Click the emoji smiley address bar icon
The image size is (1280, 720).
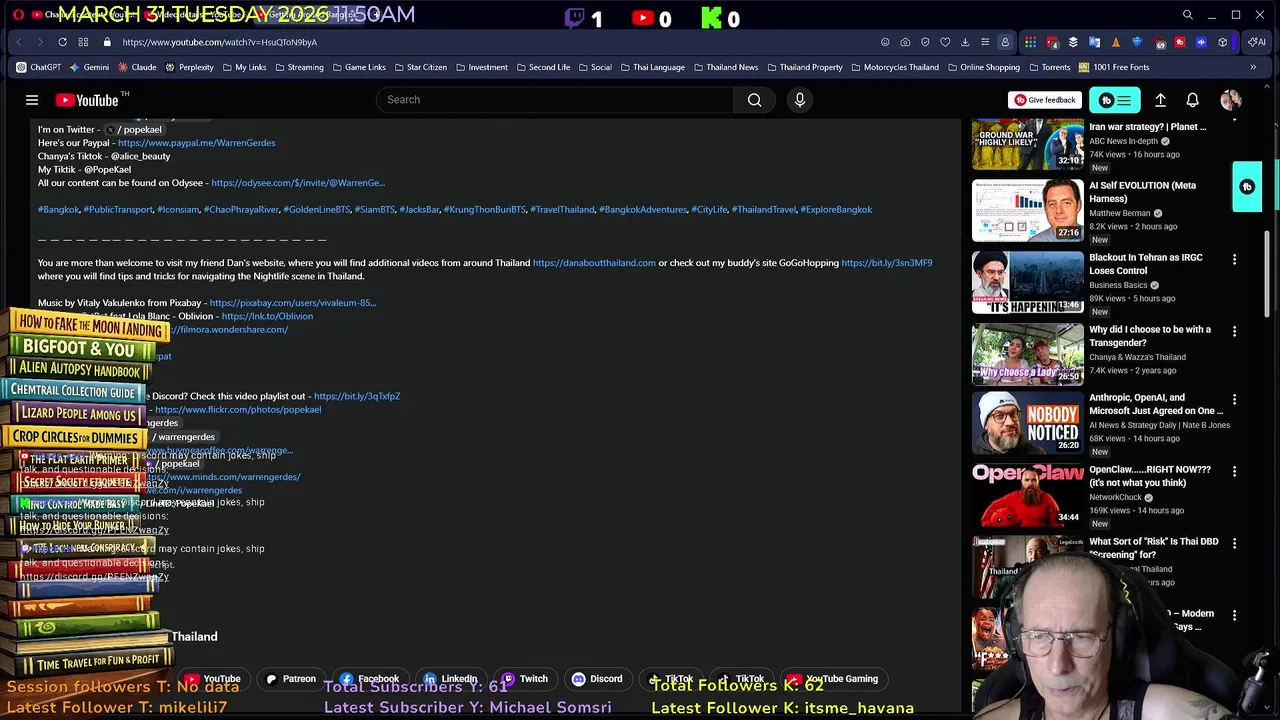(x=885, y=42)
